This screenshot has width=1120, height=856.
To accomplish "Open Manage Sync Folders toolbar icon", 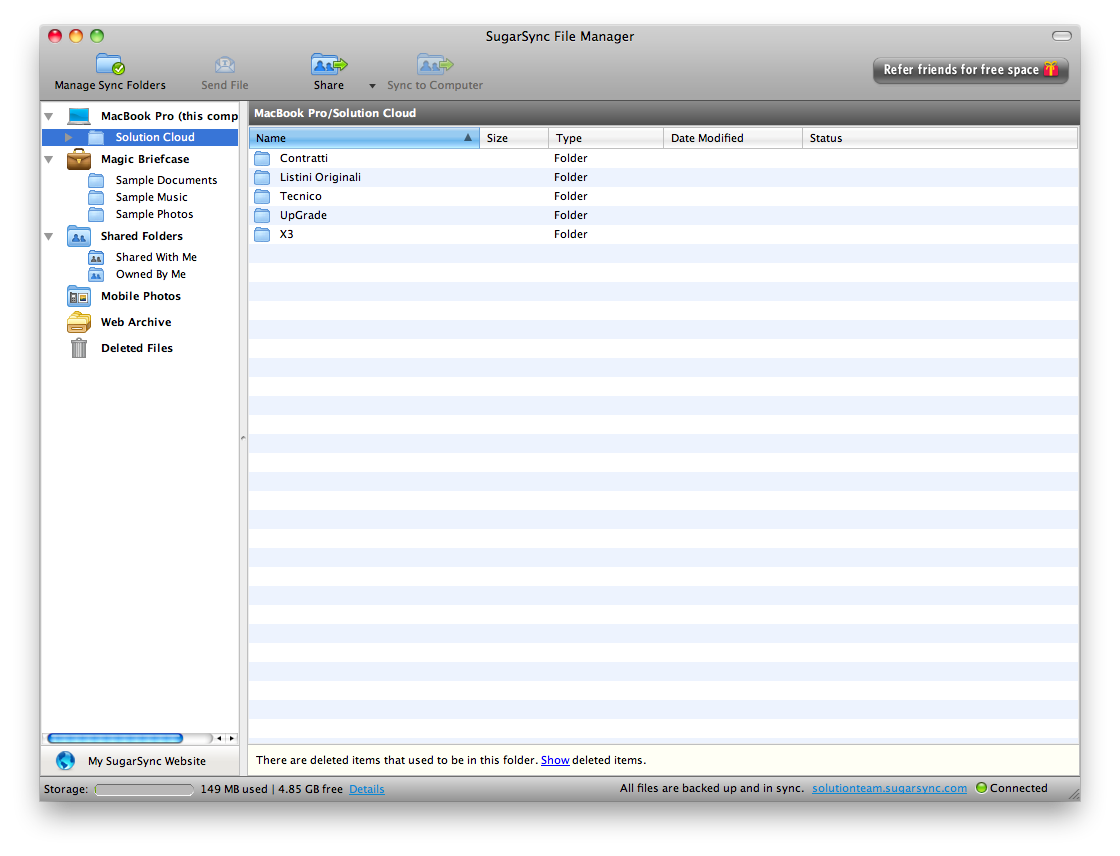I will (111, 64).
